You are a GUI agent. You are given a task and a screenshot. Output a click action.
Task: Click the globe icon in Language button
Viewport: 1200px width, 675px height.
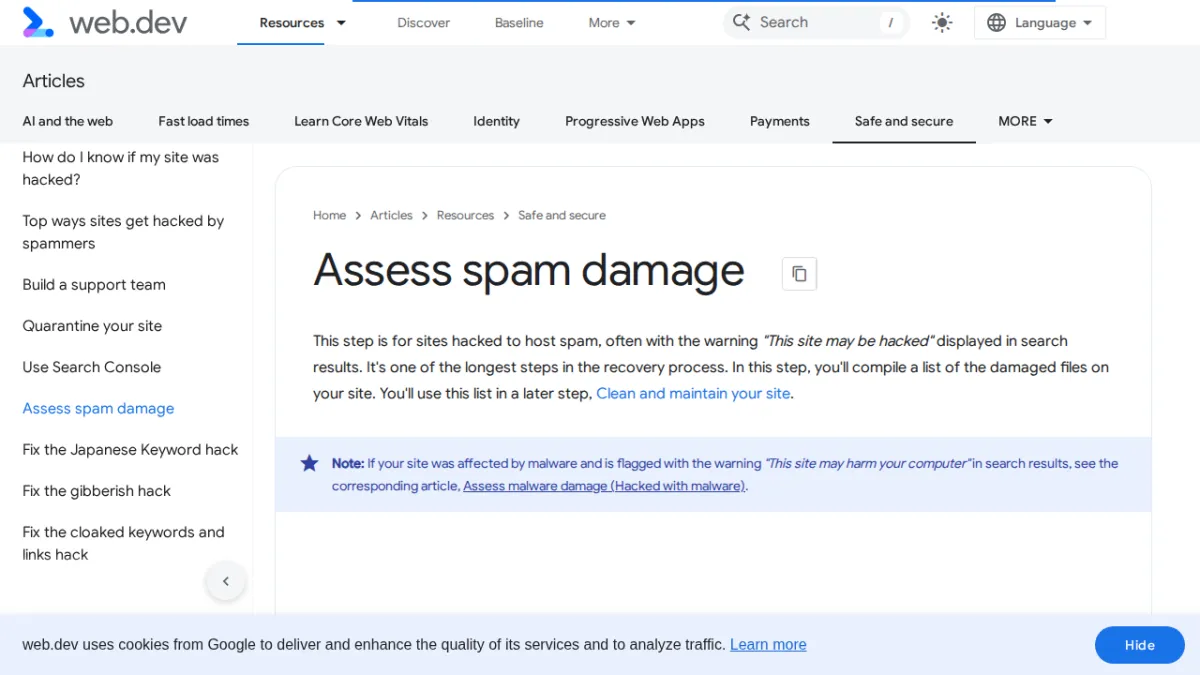(x=996, y=23)
